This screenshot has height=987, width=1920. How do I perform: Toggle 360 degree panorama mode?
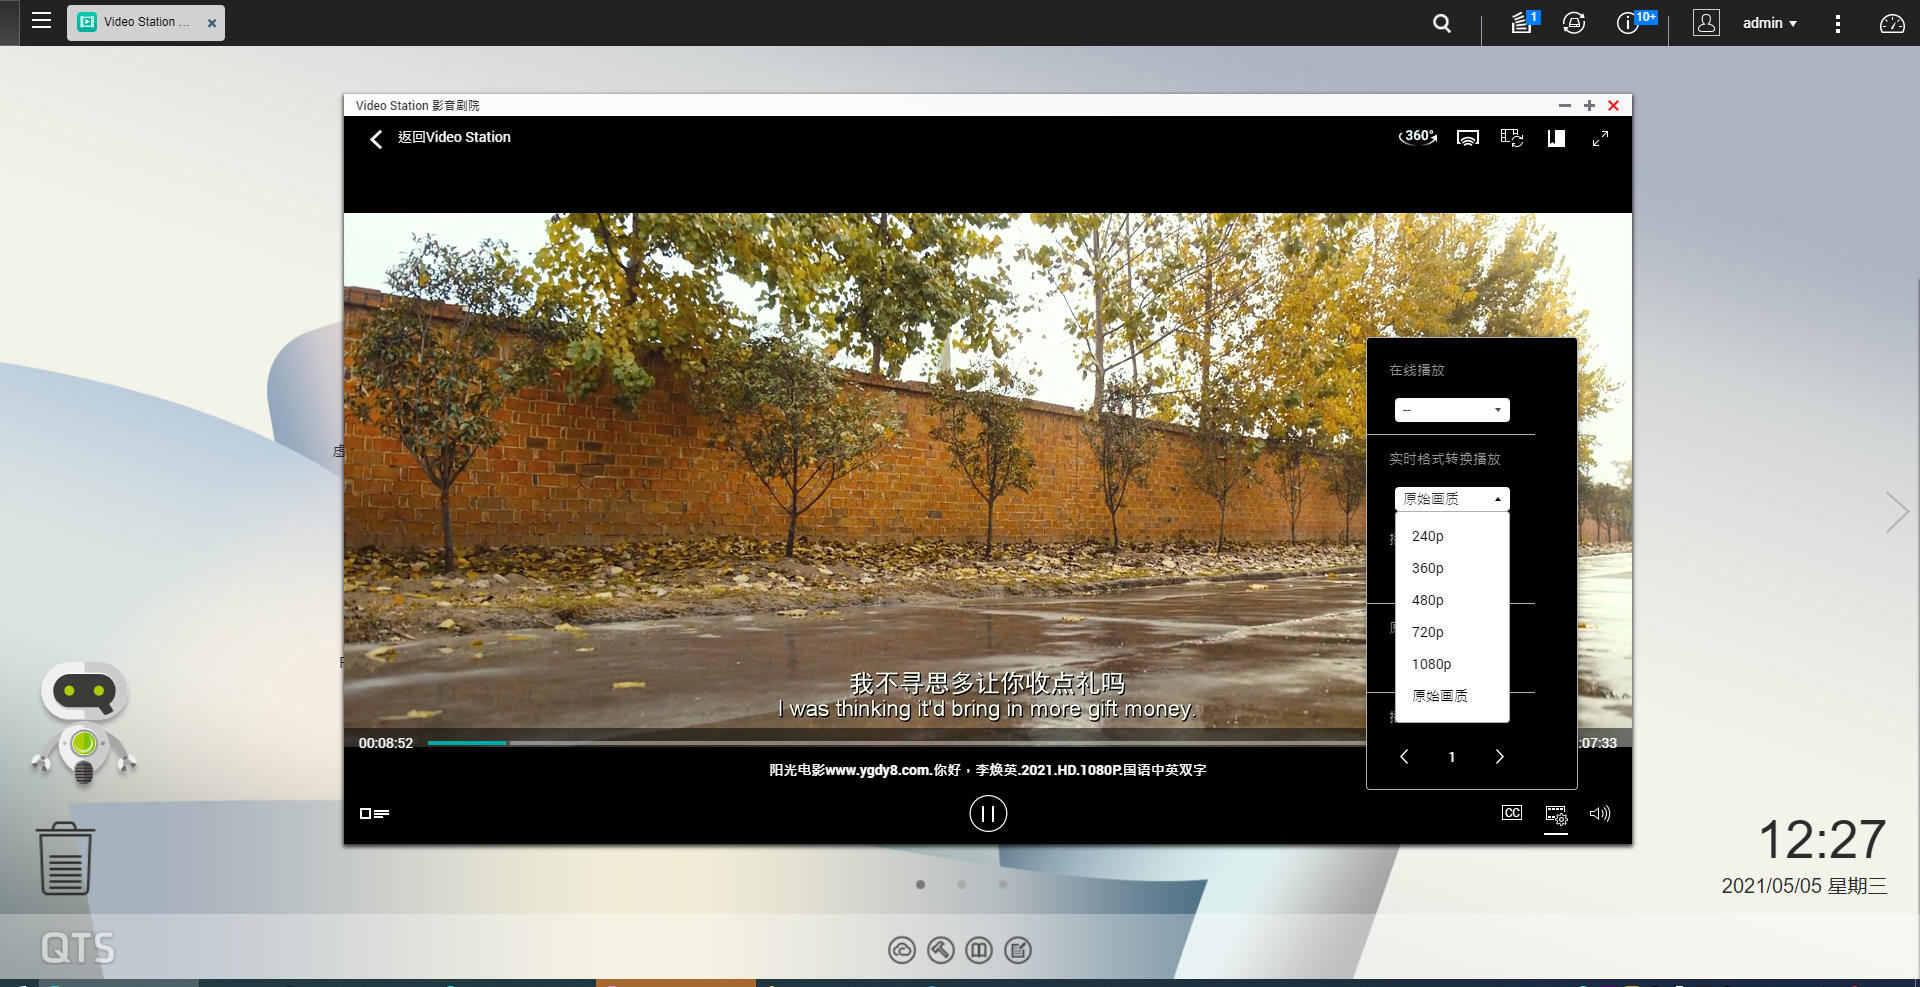point(1418,137)
